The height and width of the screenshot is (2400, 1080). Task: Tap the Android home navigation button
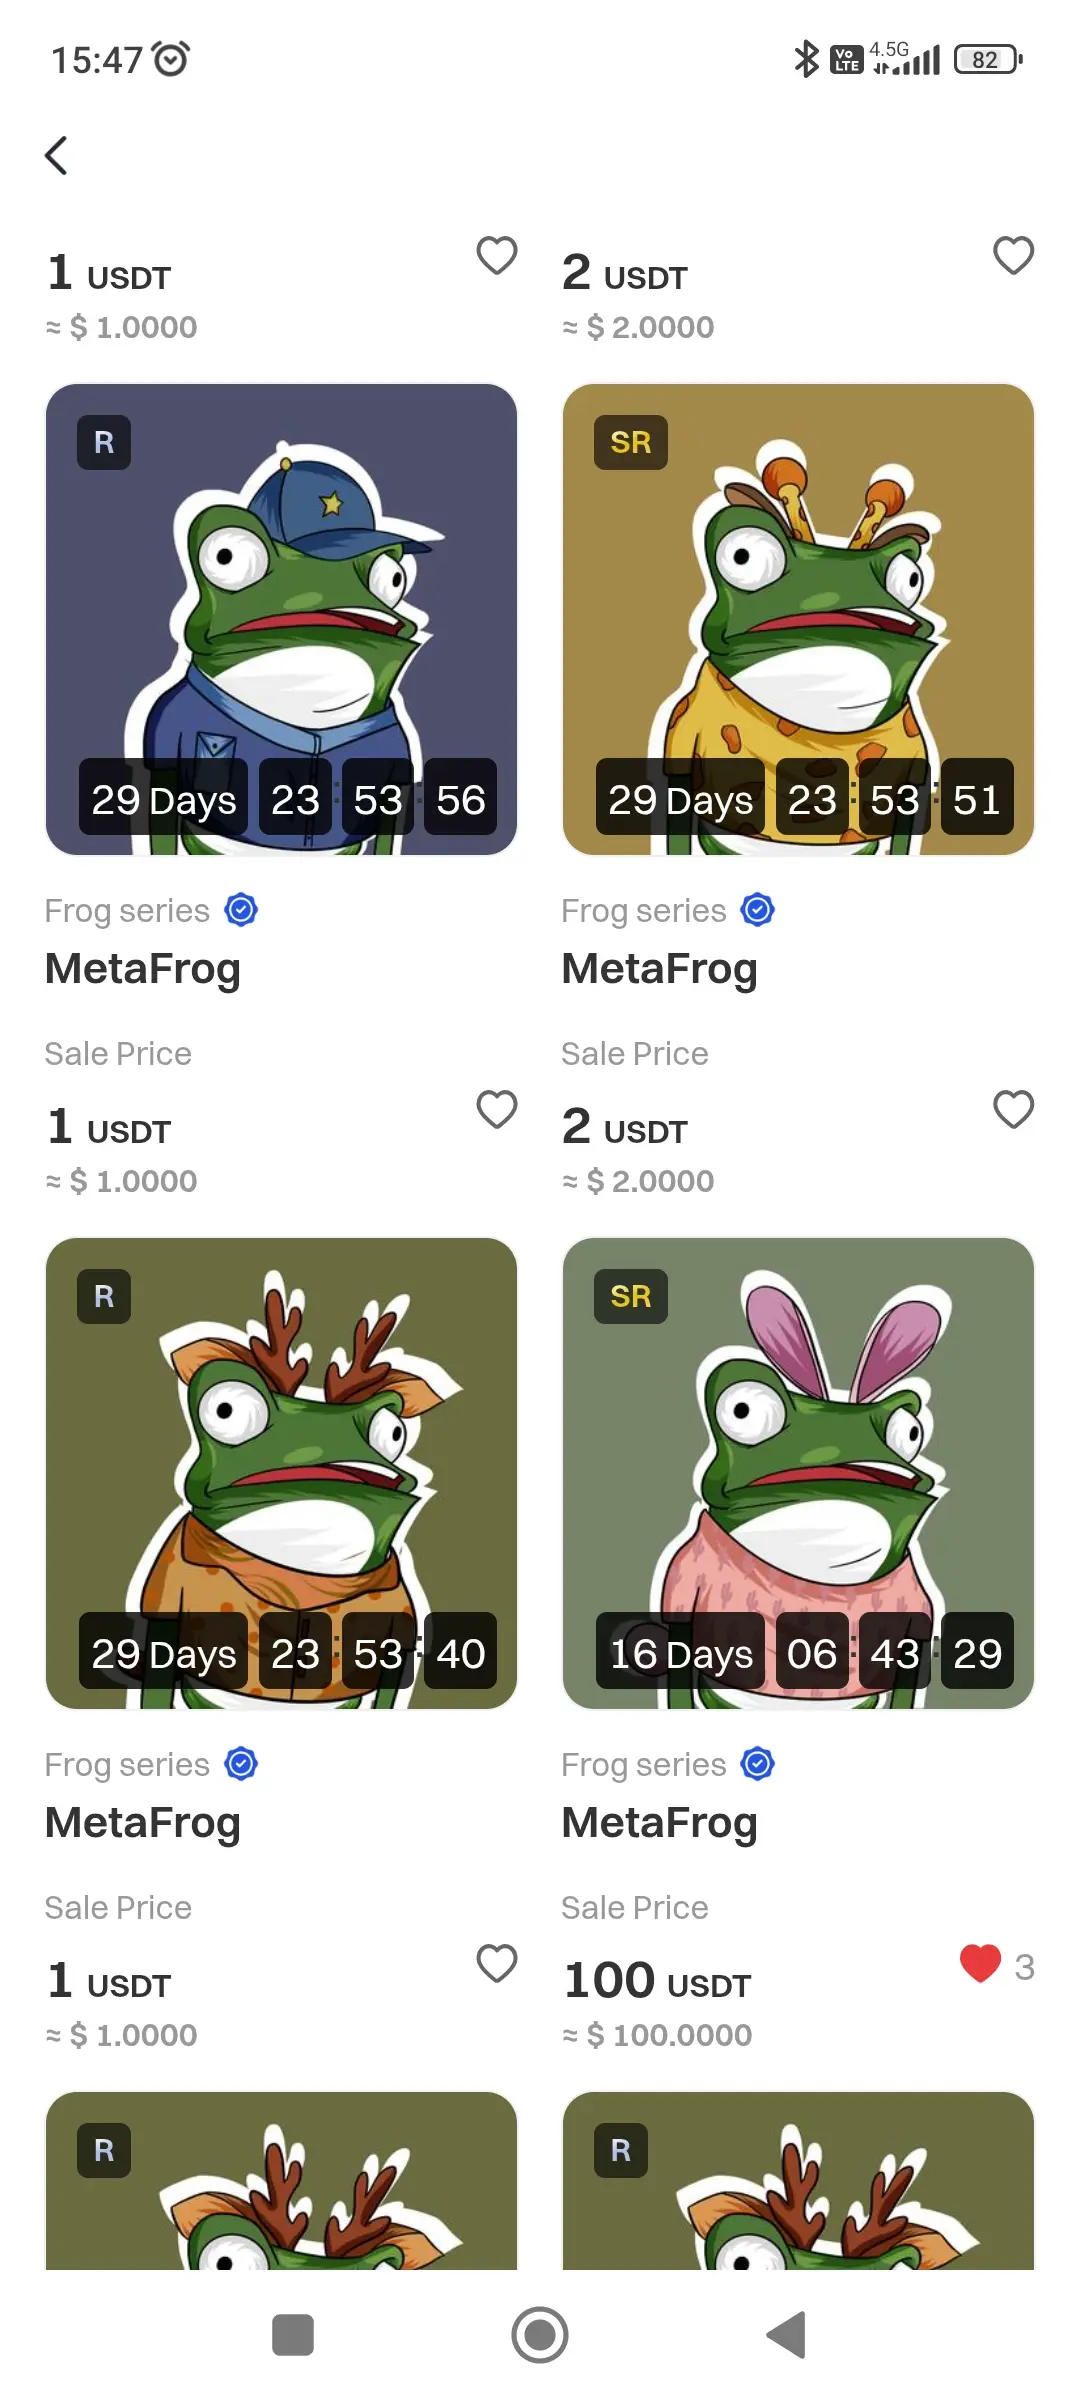(540, 2335)
